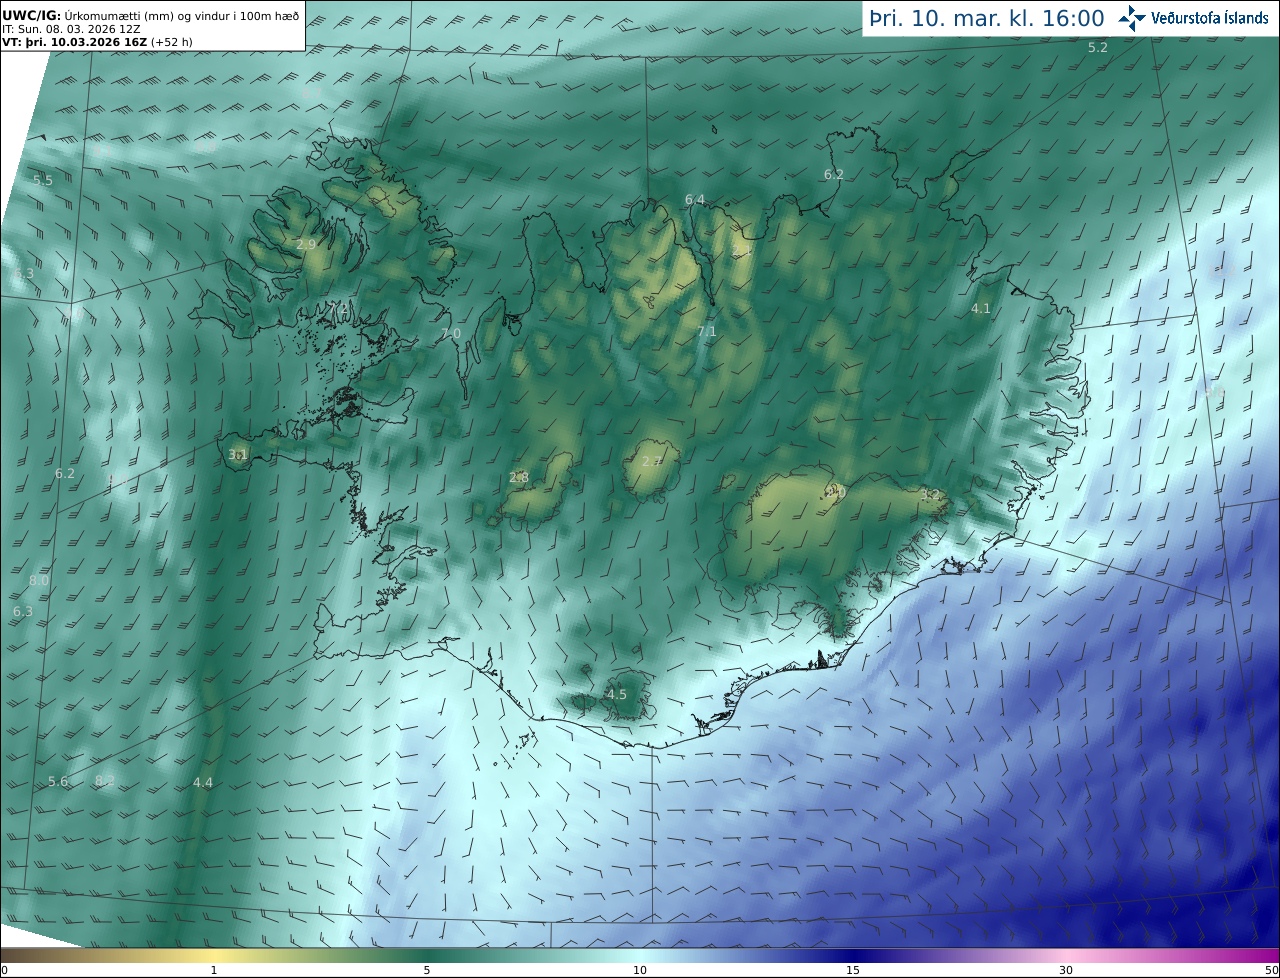Click the 2.9 value on the map
Viewport: 1280px width, 978px height.
(306, 244)
